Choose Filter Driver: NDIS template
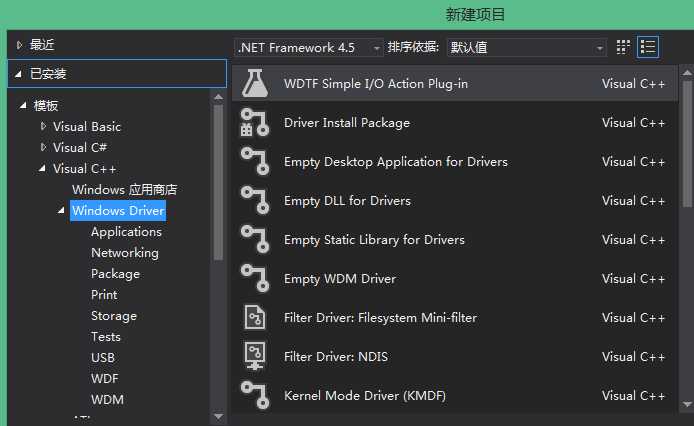 pyautogui.click(x=455, y=356)
